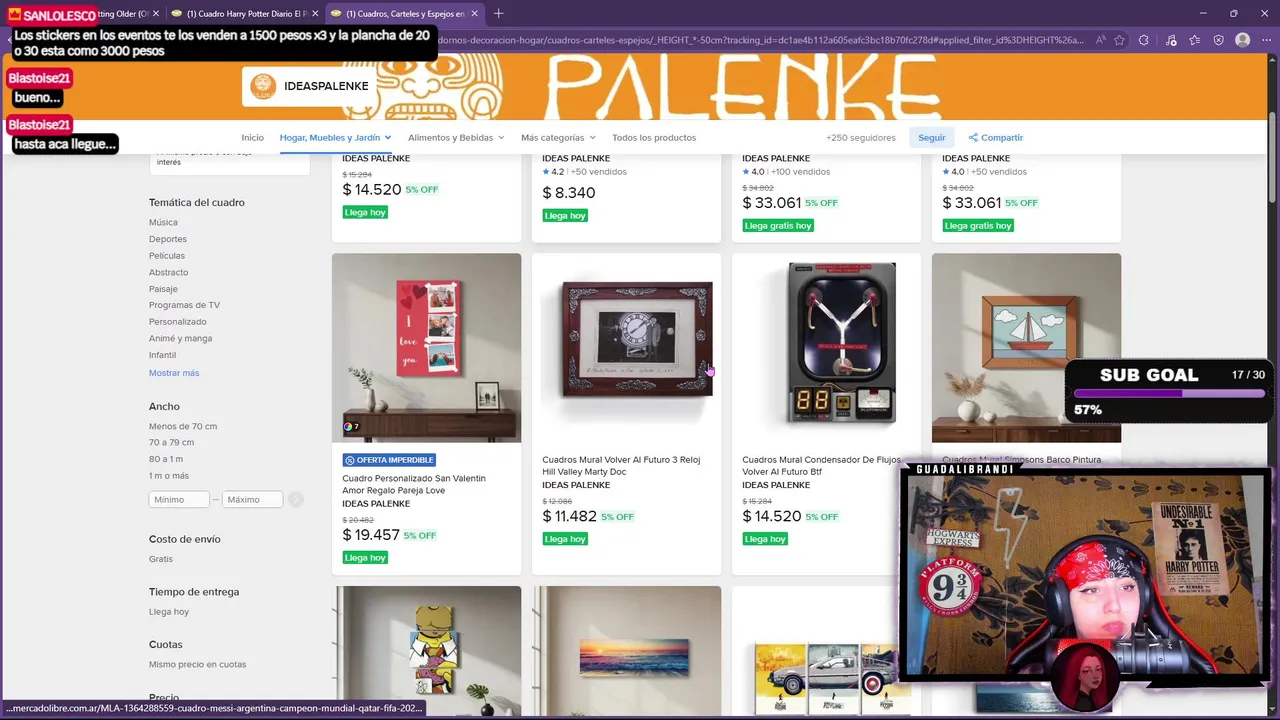1280x720 pixels.
Task: Open the Flux Capacitor mural product image
Action: 826,347
